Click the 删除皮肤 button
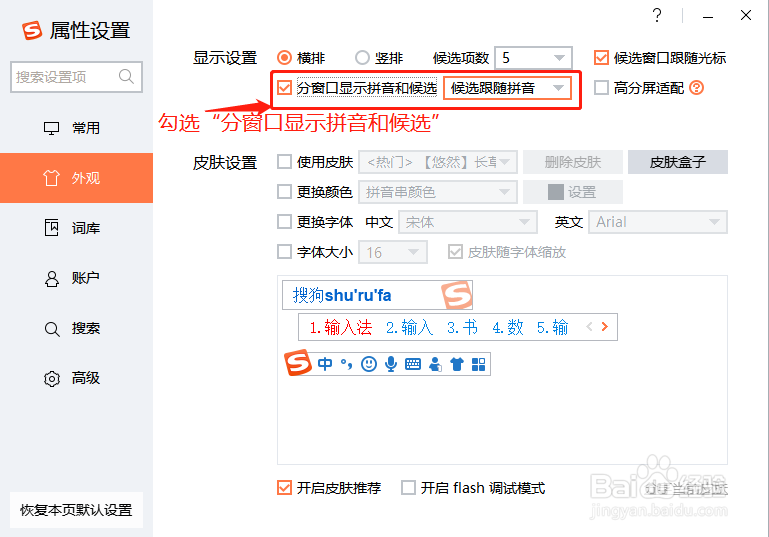Image resolution: width=769 pixels, height=537 pixels. 573,162
